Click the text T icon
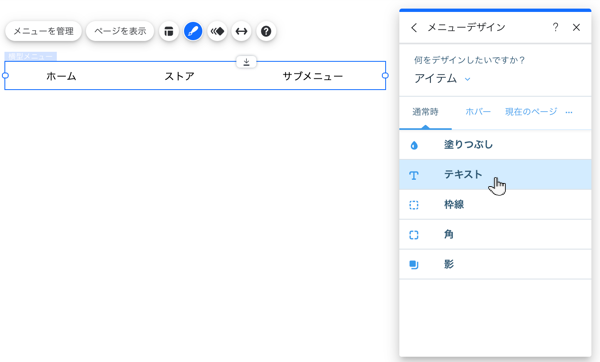The width and height of the screenshot is (600, 362). 414,175
